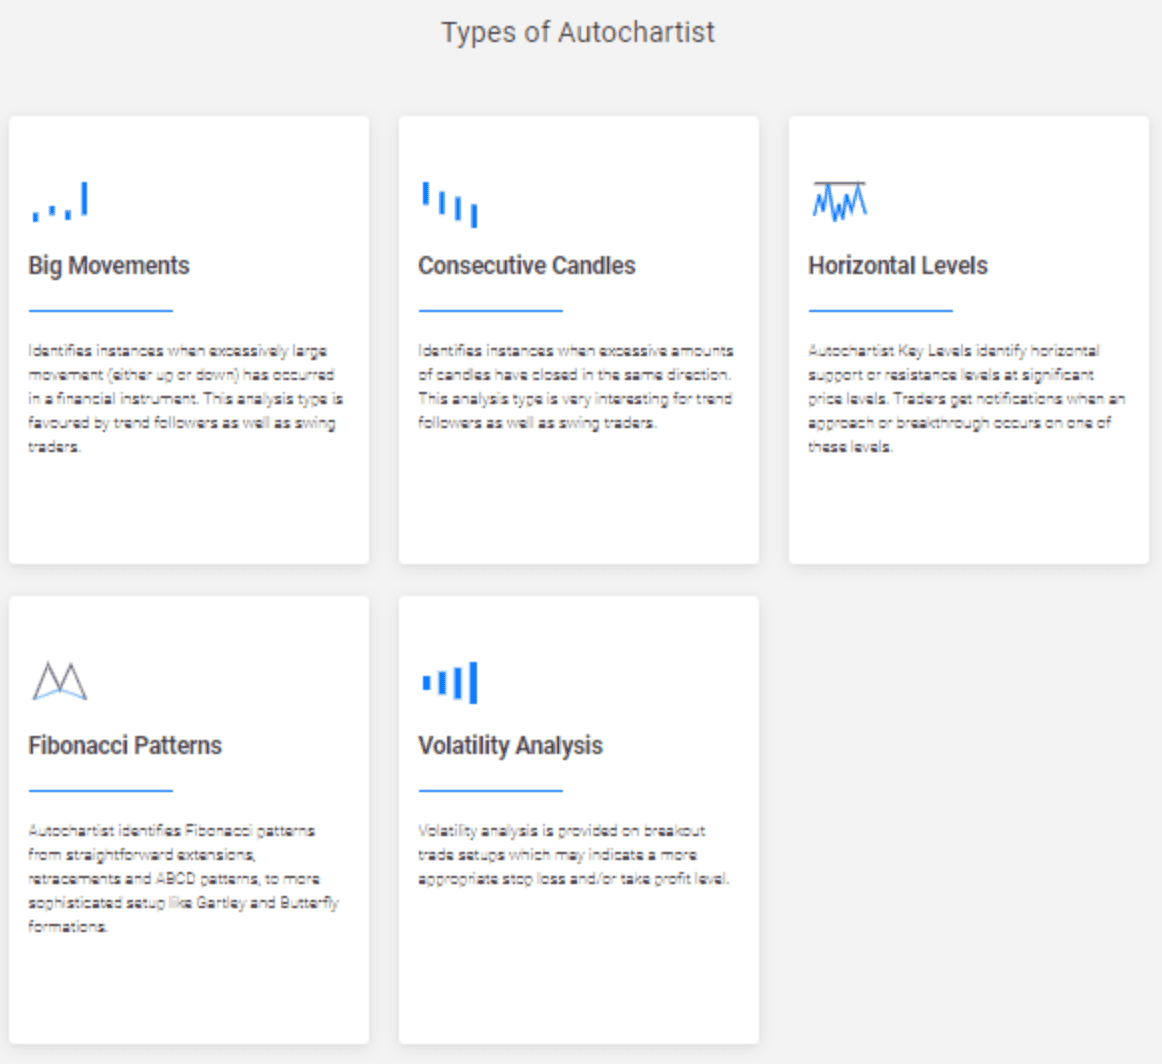Click the Consecutive Candles descending bars icon
Viewport: 1162px width, 1064px height.
[x=450, y=204]
